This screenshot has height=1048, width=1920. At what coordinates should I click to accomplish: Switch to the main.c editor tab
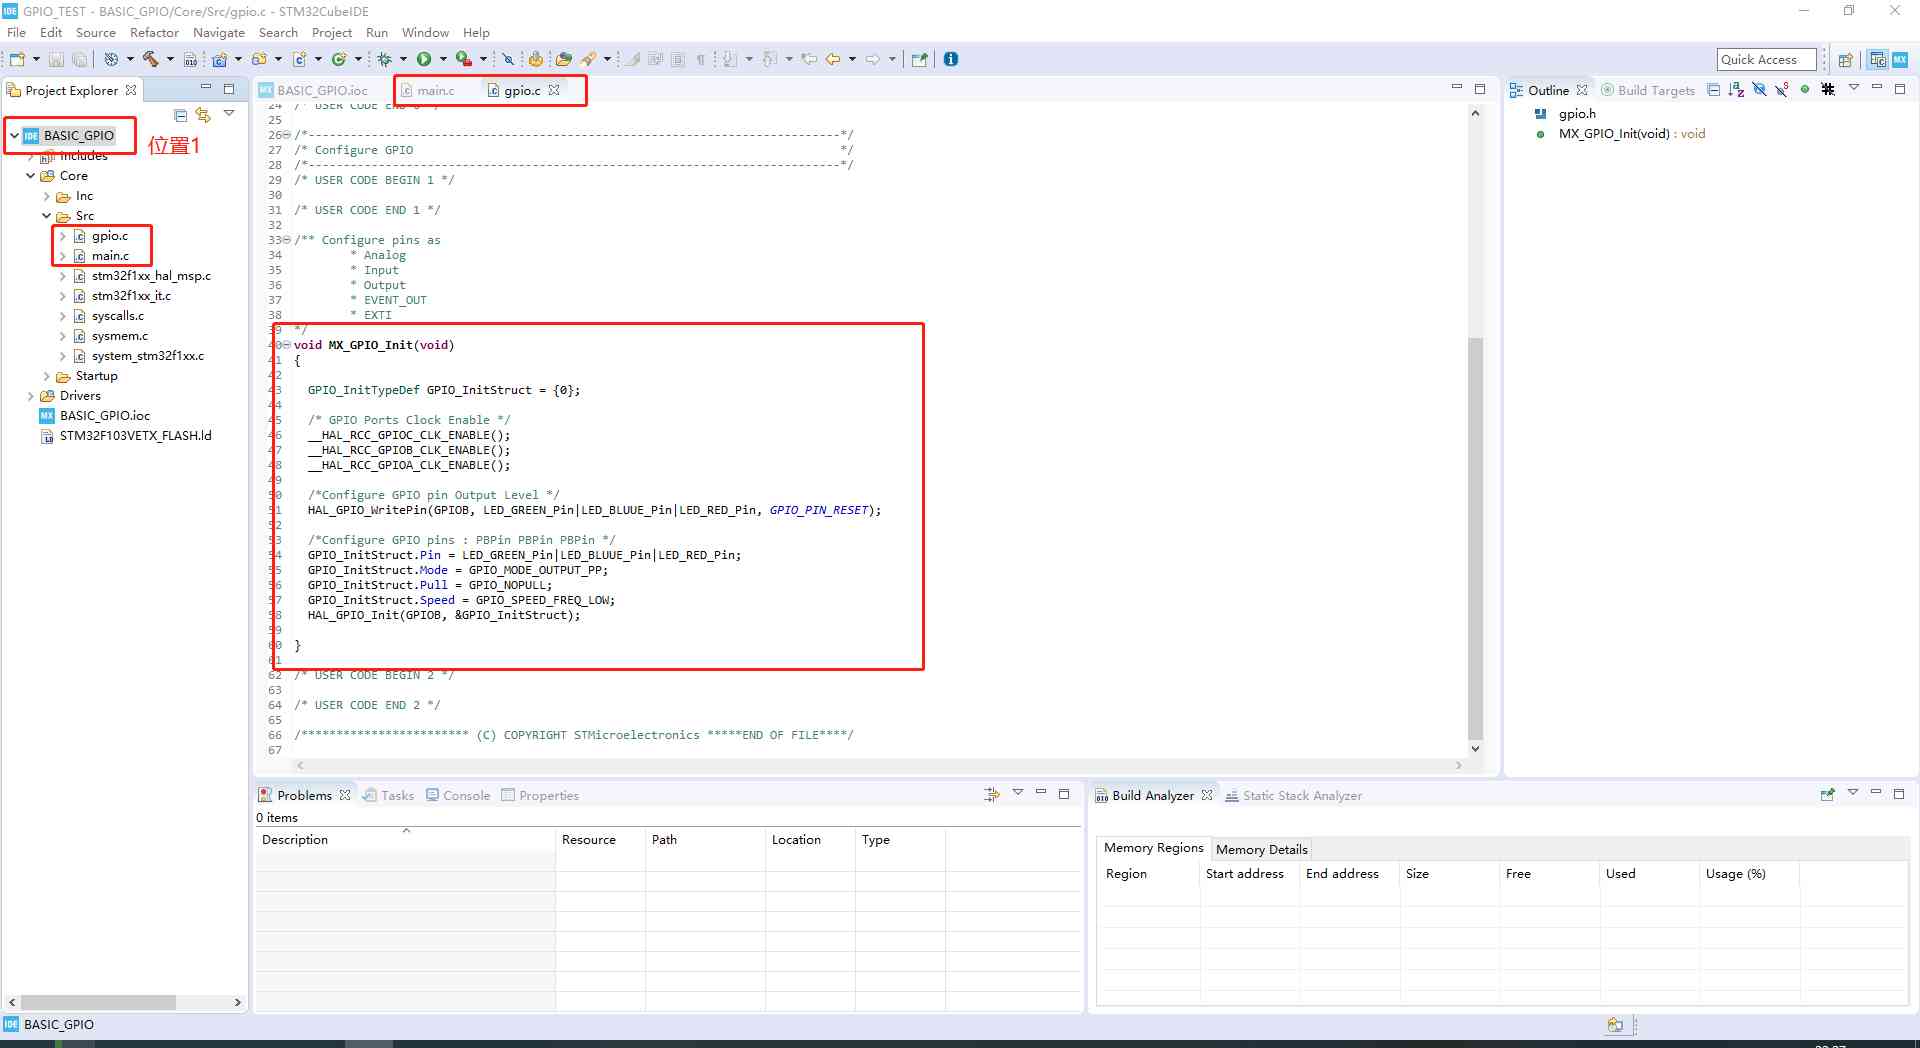pos(435,90)
